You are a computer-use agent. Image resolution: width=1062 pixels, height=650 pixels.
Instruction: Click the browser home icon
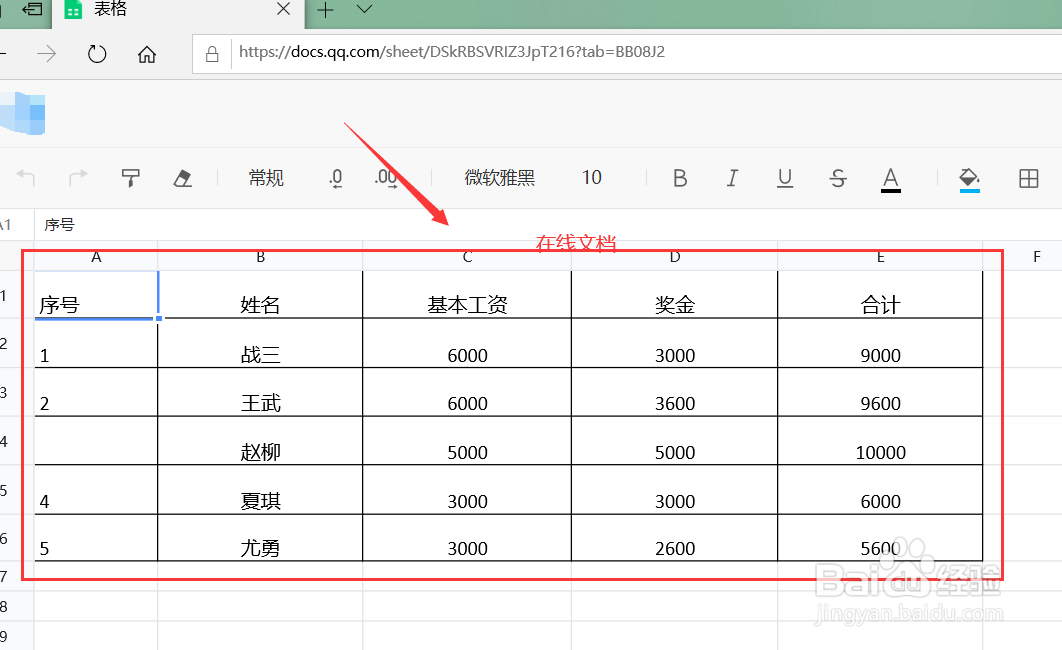(x=148, y=54)
